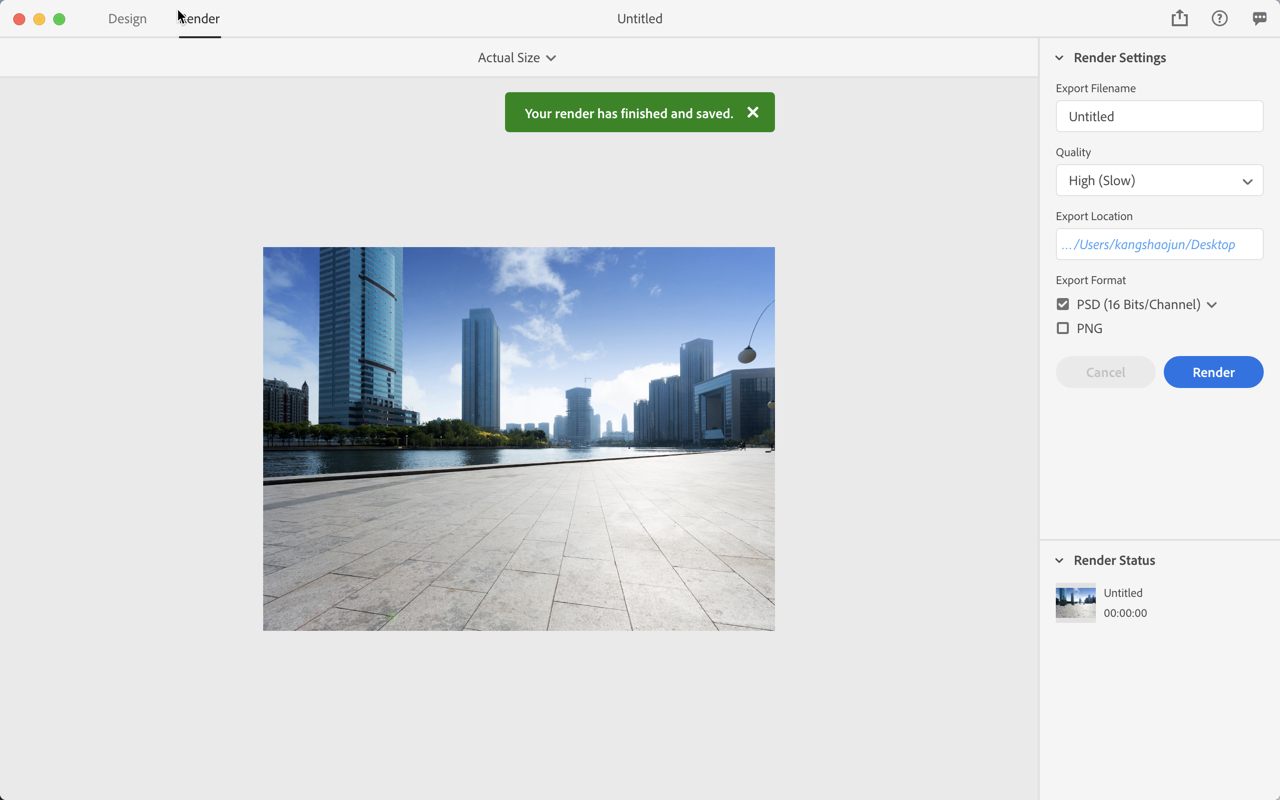Image resolution: width=1280 pixels, height=800 pixels.
Task: Click the Share export icon
Action: (x=1179, y=18)
